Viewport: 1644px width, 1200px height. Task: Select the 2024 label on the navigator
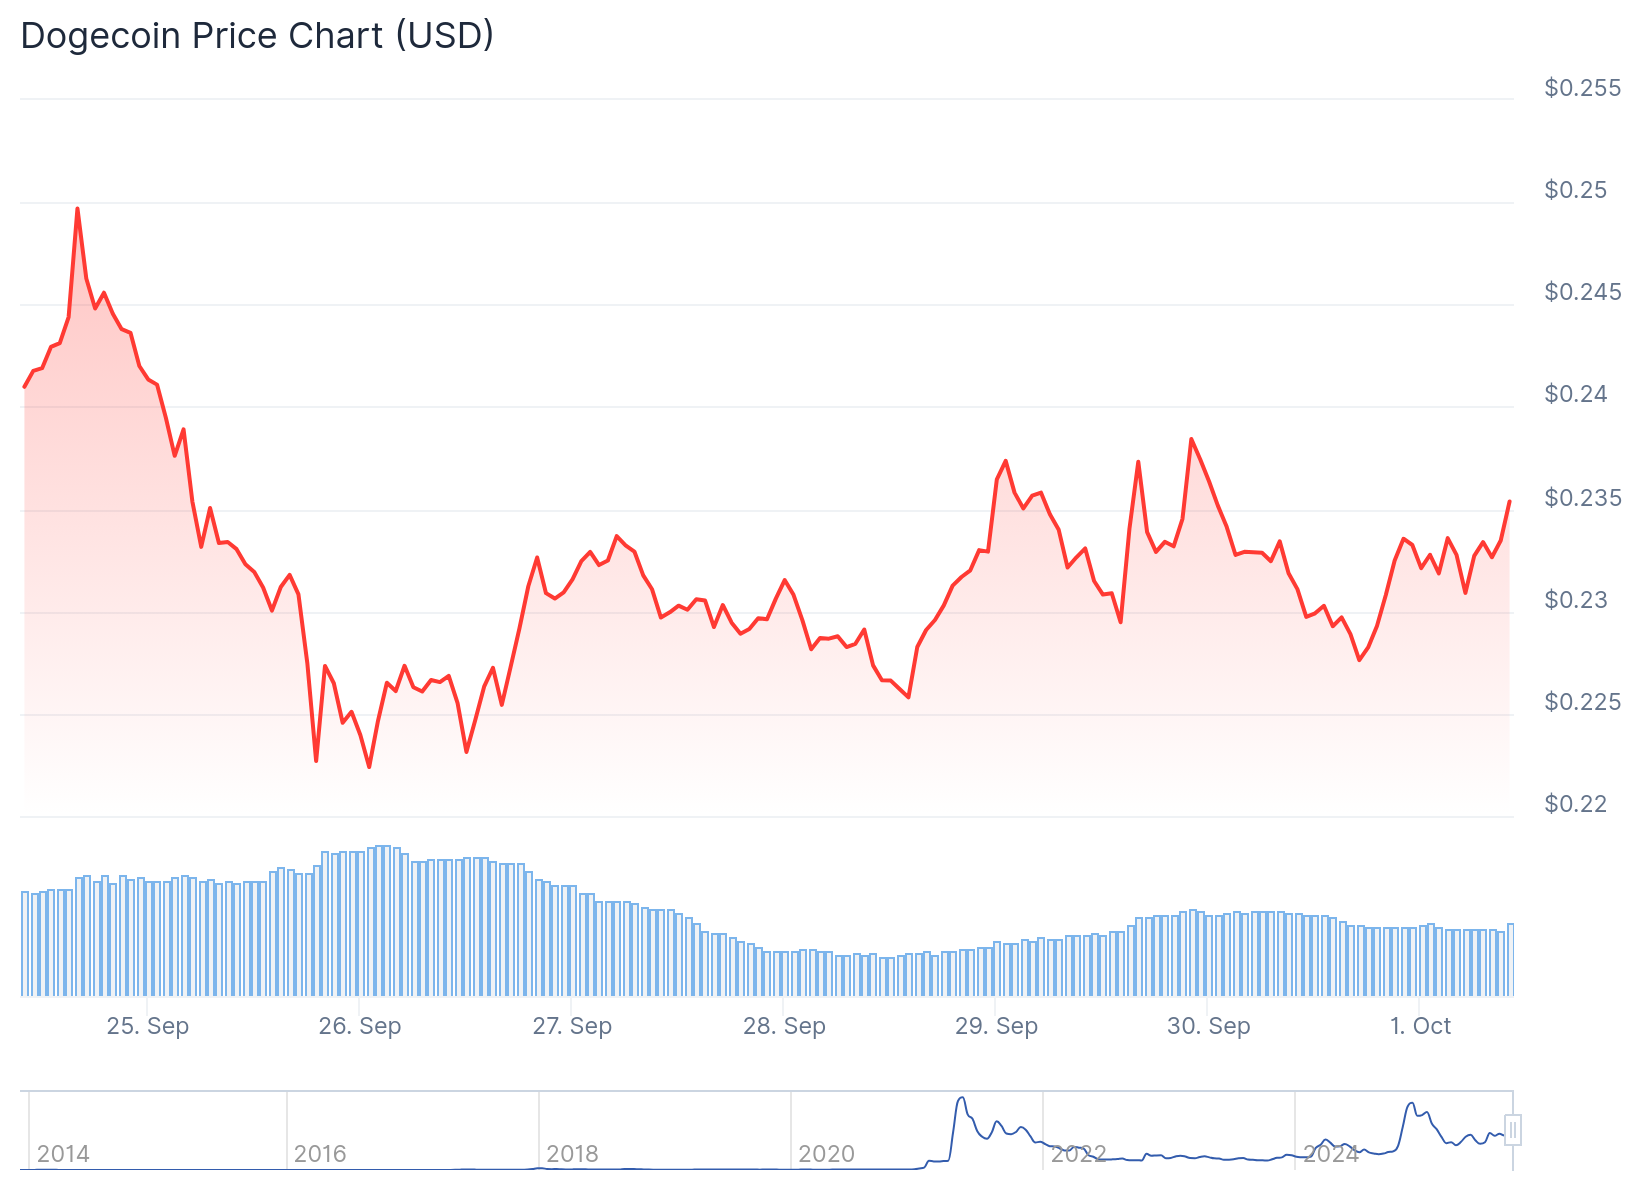(x=1331, y=1154)
